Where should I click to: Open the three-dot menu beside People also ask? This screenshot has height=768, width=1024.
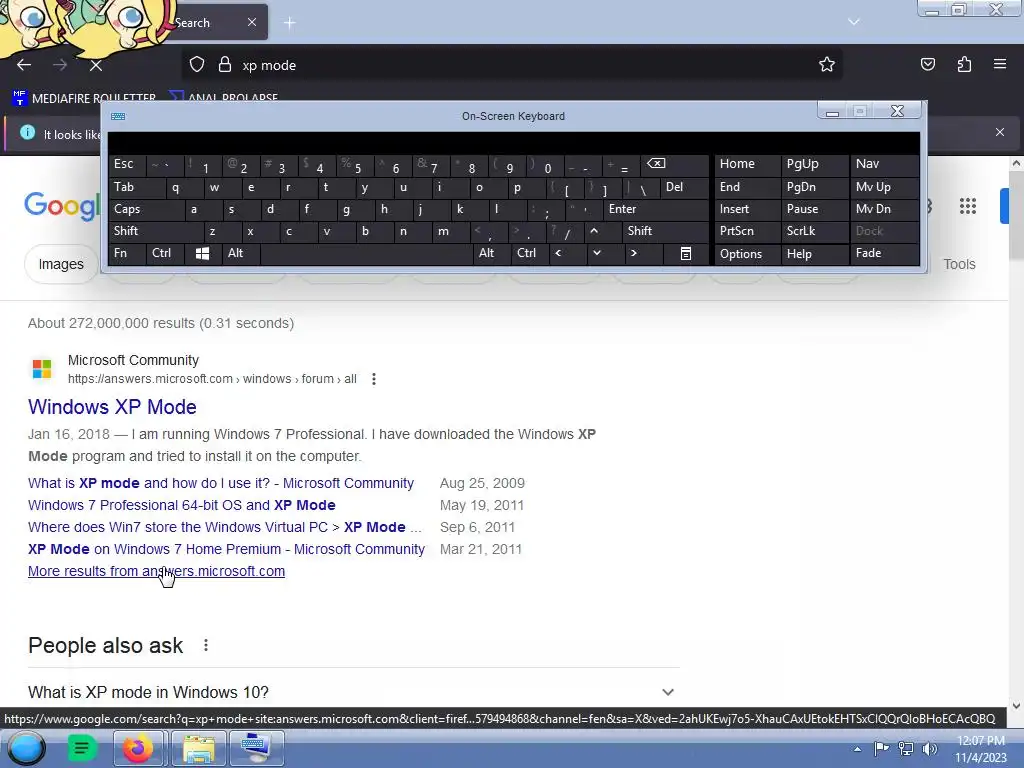(206, 645)
